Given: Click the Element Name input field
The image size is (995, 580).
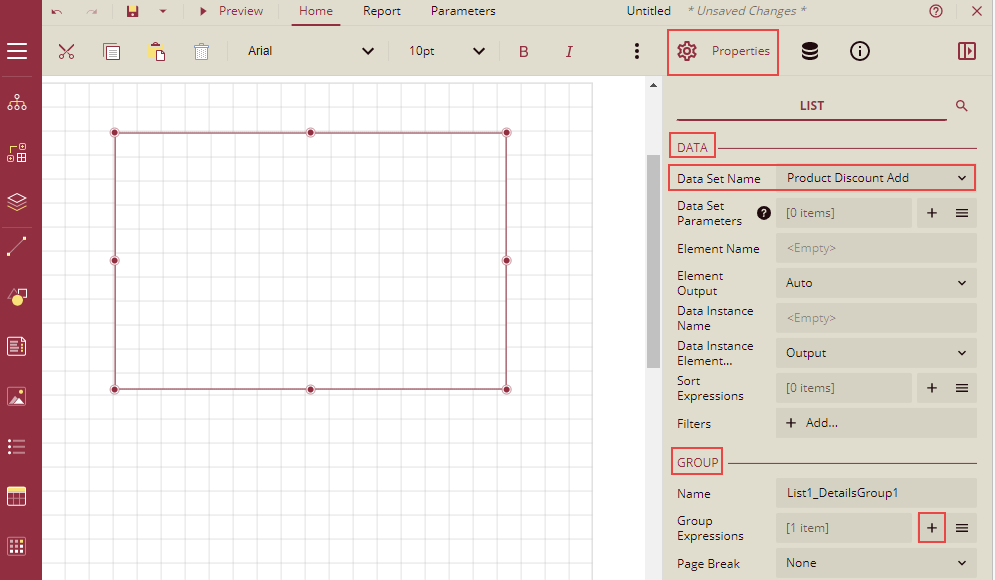Looking at the screenshot, I should [x=876, y=248].
